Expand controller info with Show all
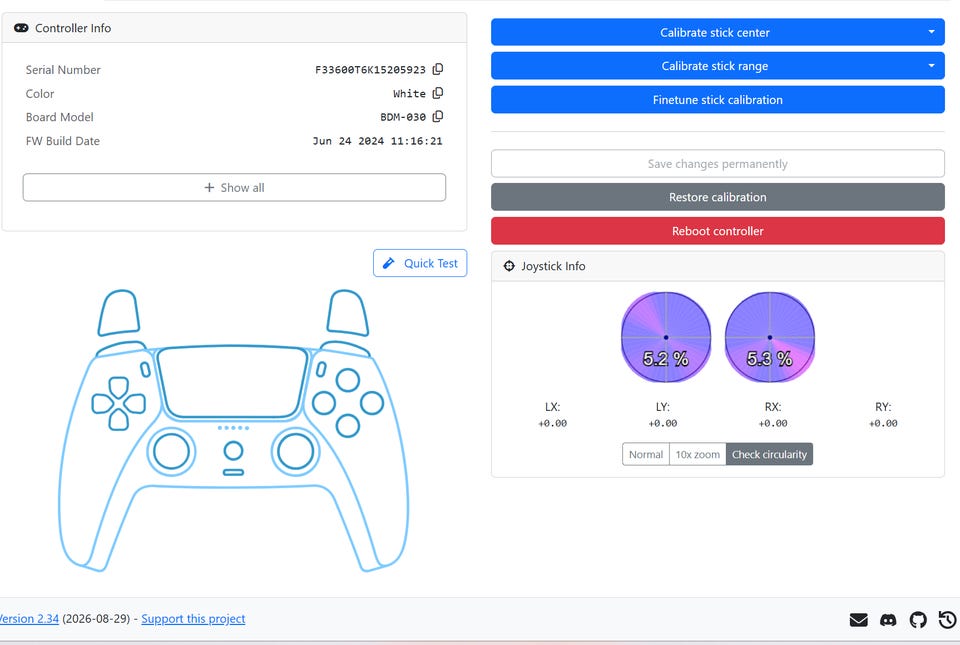960x645 pixels. (x=234, y=187)
